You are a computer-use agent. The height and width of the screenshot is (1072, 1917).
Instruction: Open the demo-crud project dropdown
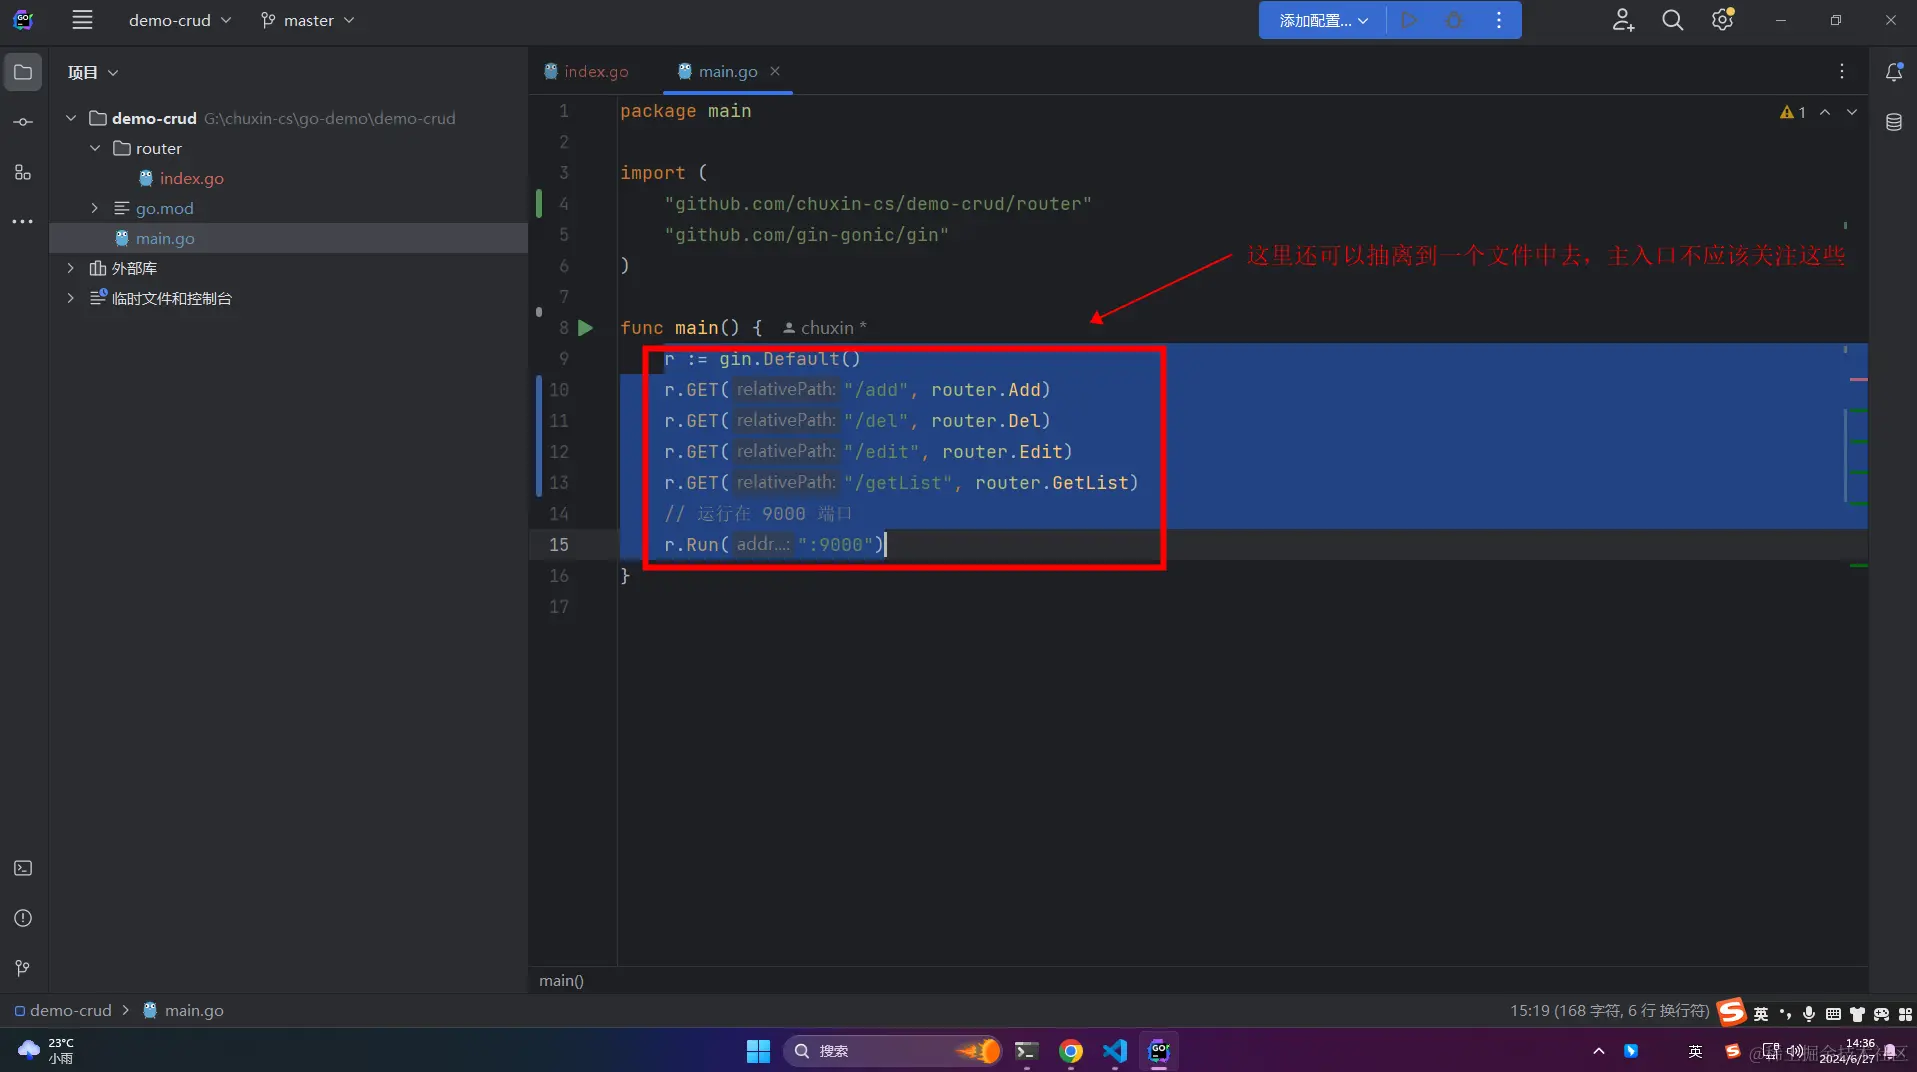click(180, 20)
